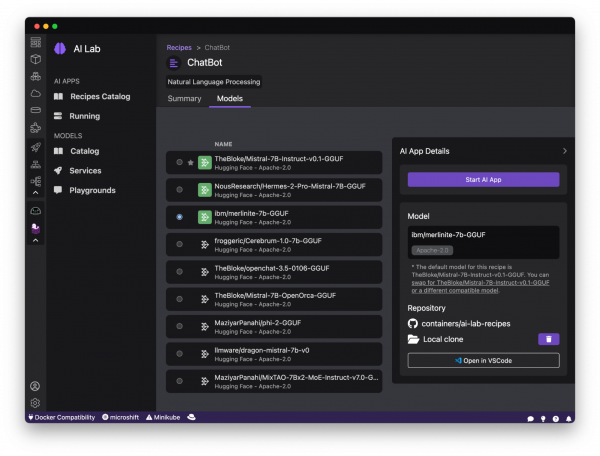Click the tree-nodes icon above the first caret
Screen dimensions: 600x456
coord(36,181)
